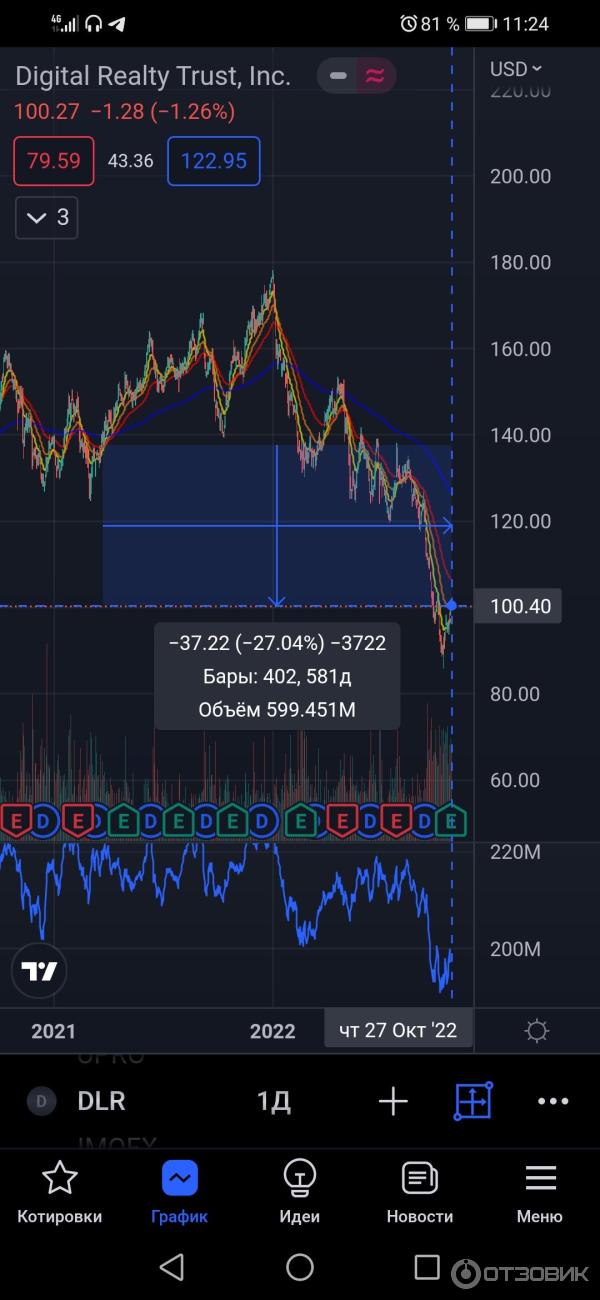Tap the red sell price 79.59

(54, 161)
